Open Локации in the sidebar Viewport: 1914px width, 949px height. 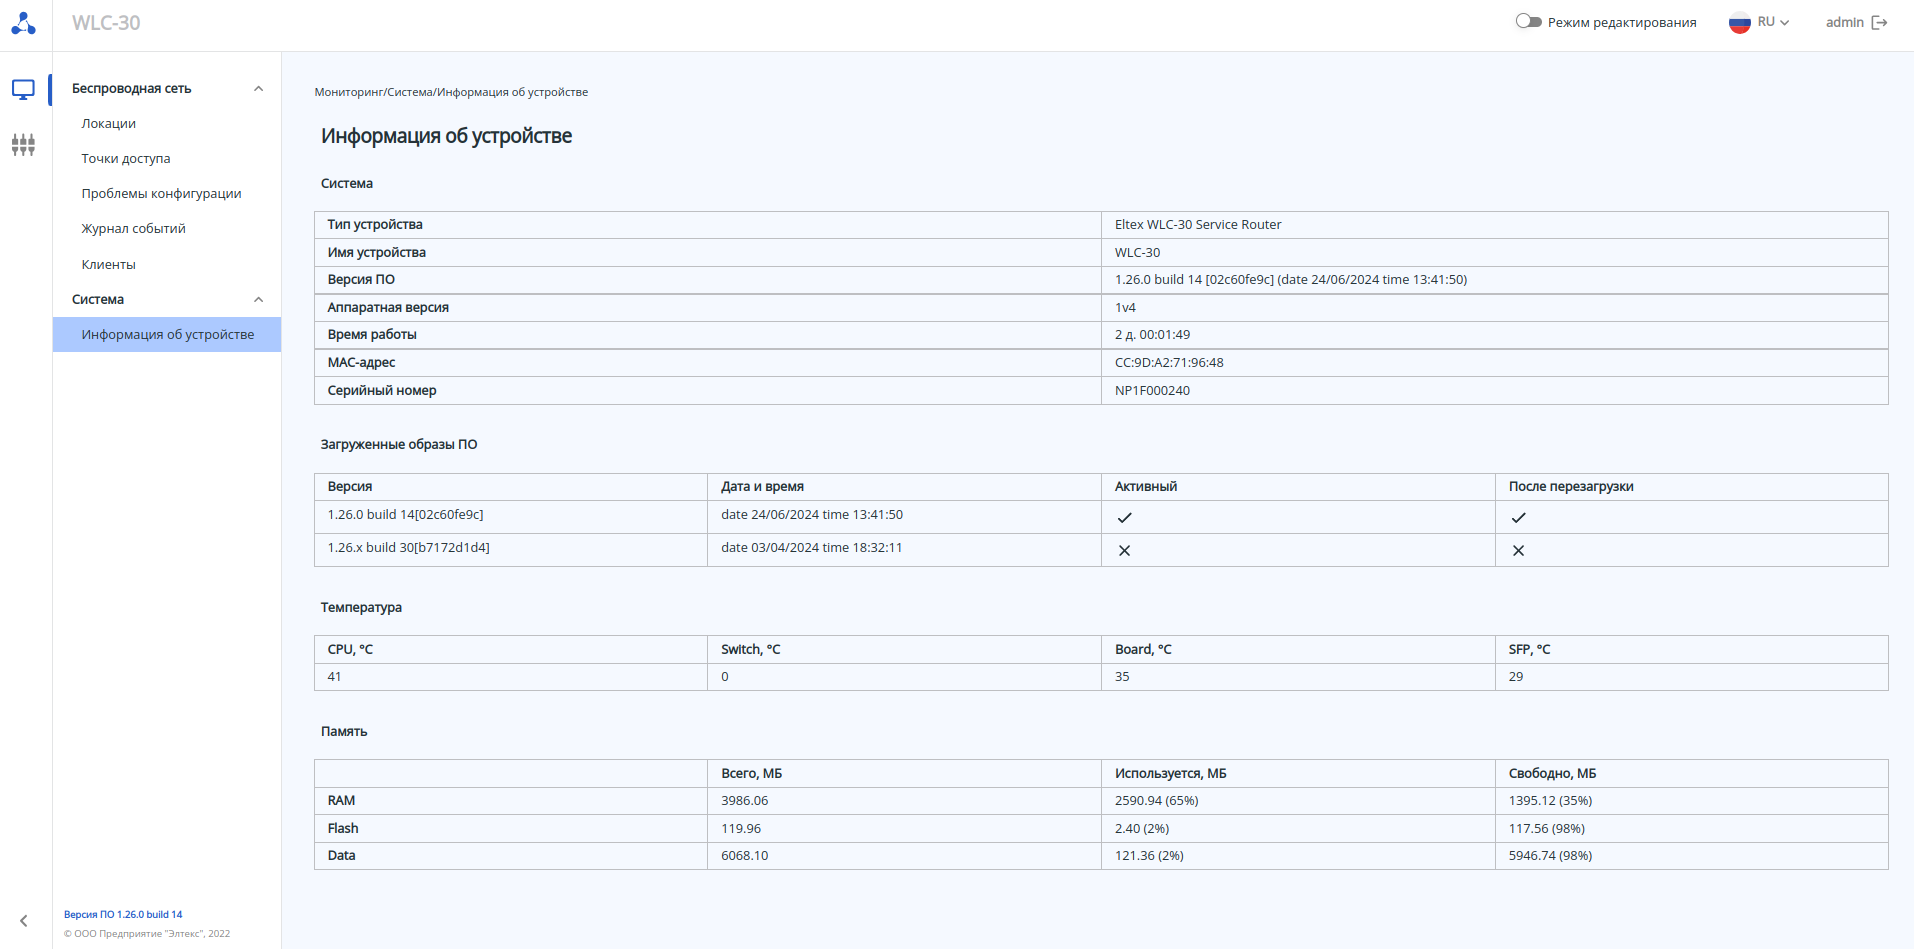pyautogui.click(x=109, y=124)
